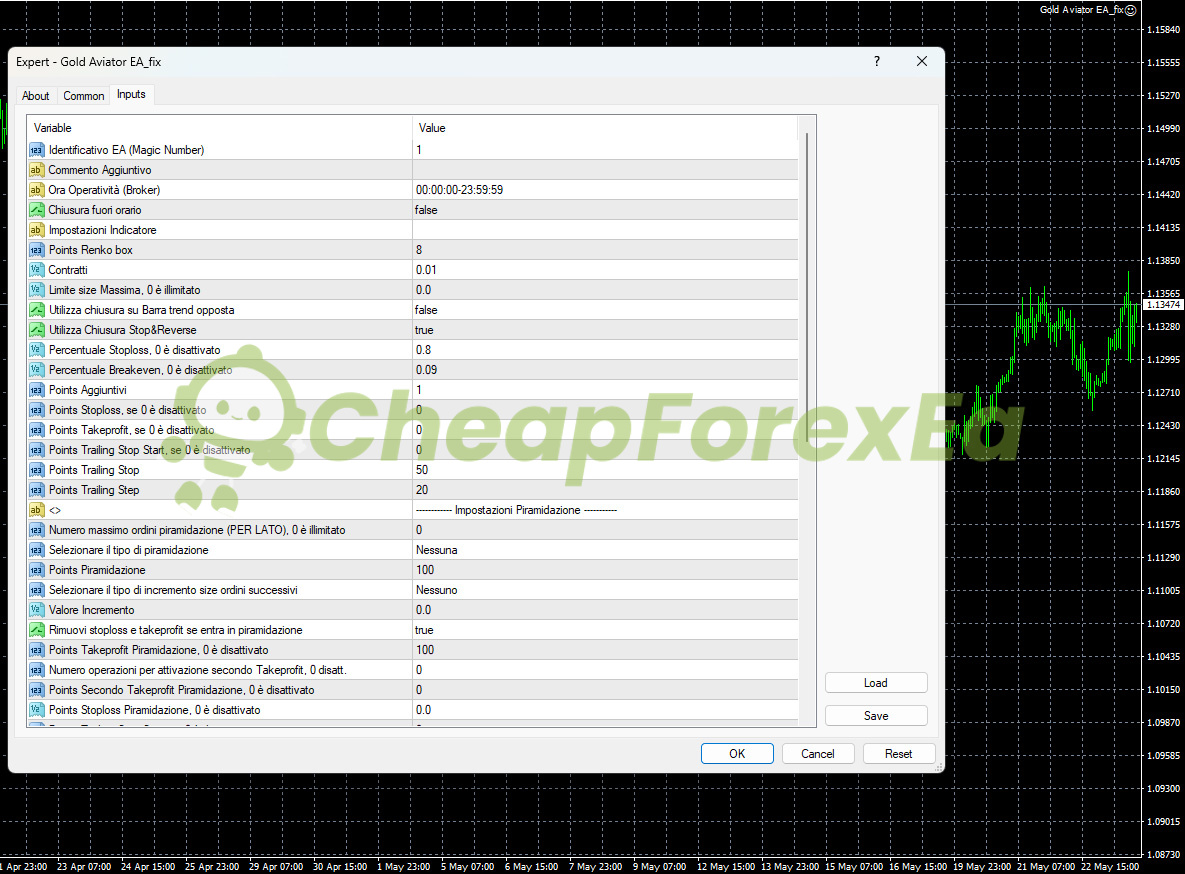This screenshot has height=874, width=1185.
Task: Edit Limite size Massima value 0.0
Action: coord(605,290)
